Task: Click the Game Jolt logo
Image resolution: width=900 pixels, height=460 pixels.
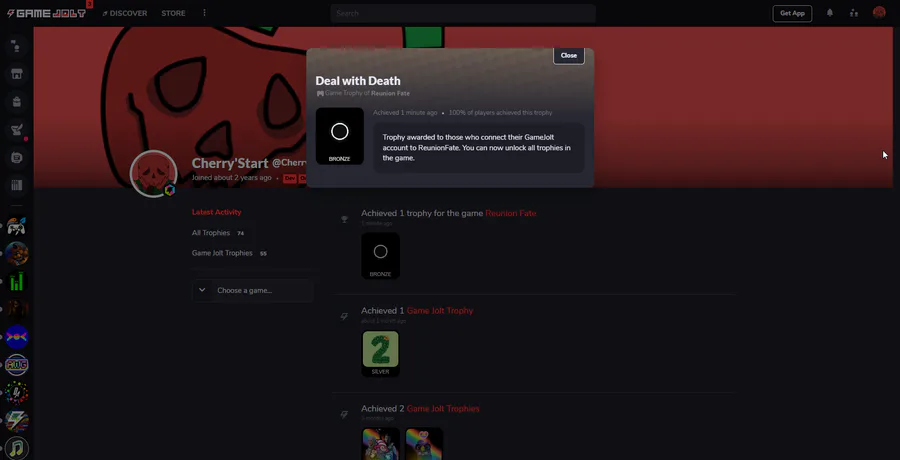Action: pos(46,13)
